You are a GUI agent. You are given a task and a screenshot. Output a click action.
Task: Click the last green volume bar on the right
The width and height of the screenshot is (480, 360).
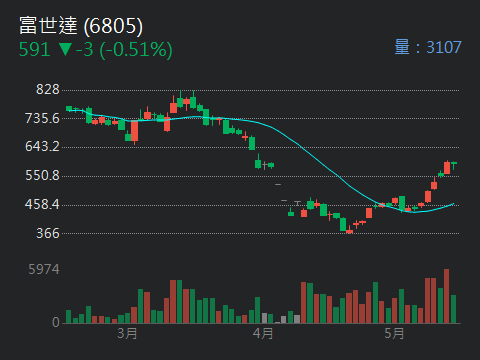coord(453,309)
